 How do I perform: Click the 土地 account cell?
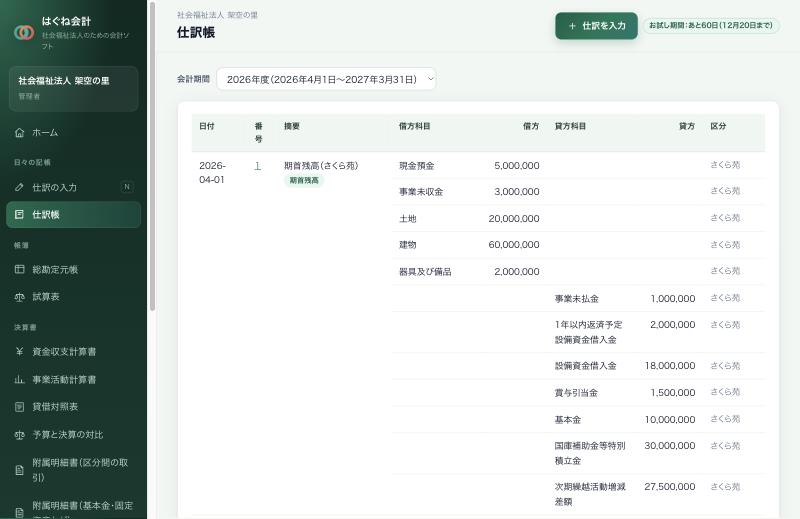(x=408, y=218)
